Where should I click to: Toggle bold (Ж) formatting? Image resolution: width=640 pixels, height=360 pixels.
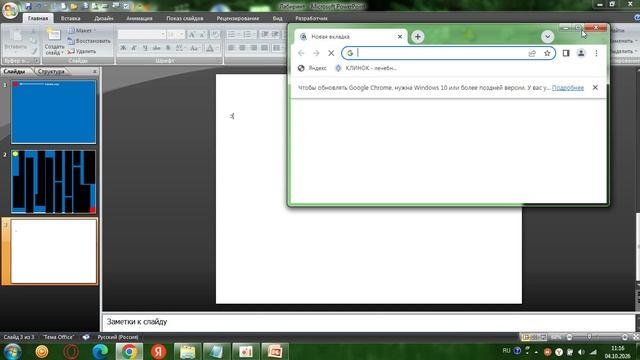(x=123, y=48)
